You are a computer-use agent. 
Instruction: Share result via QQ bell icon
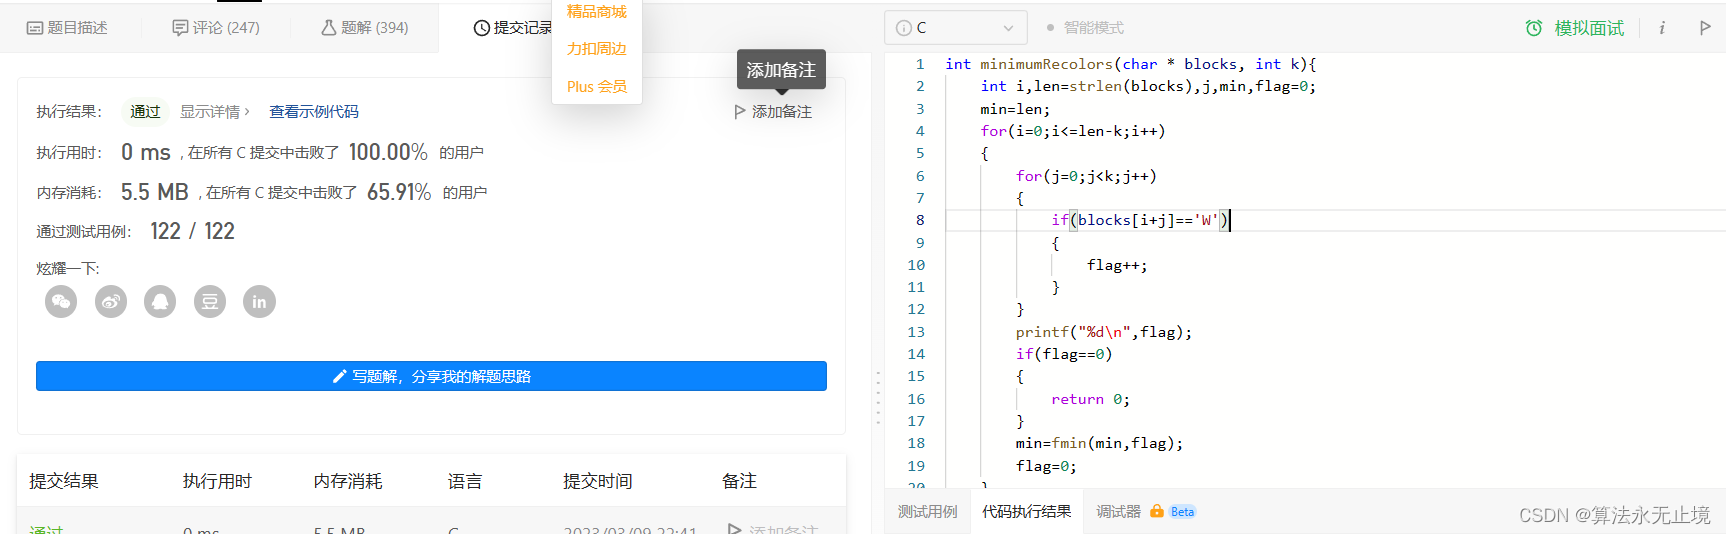(160, 301)
